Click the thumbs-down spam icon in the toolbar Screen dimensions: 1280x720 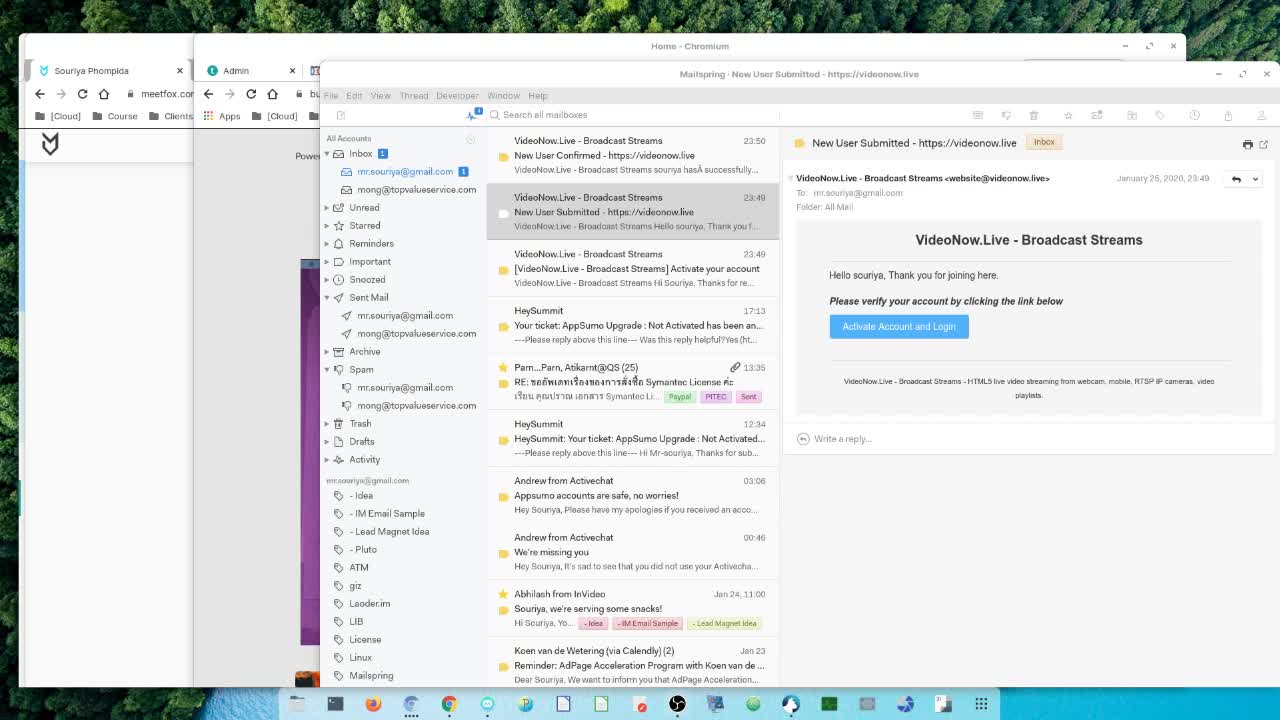tap(1006, 115)
